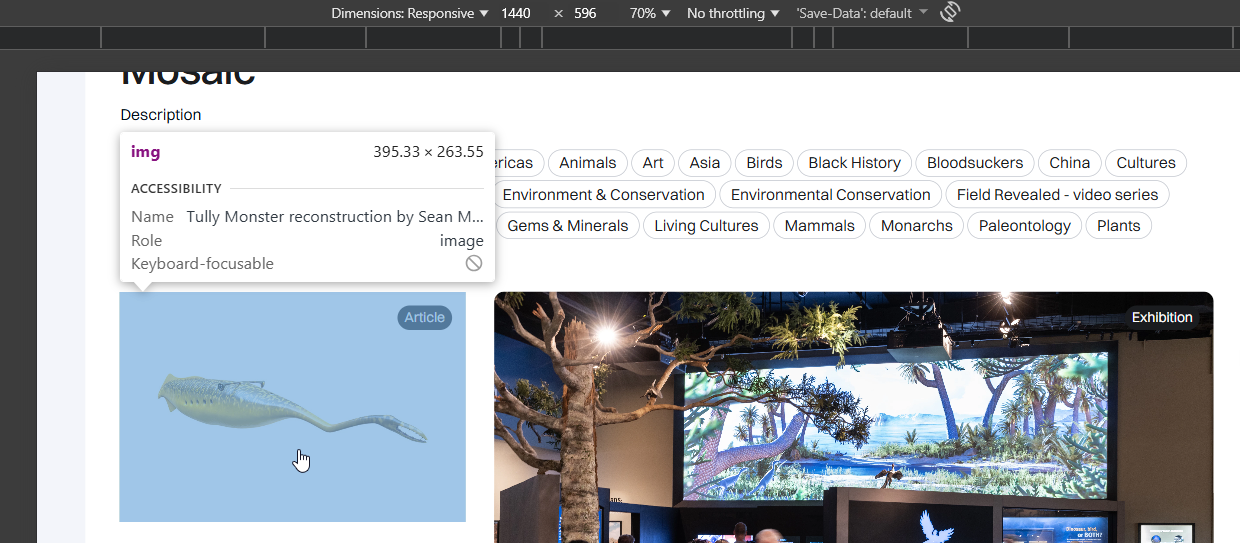Select the Gems & Minerals tag

click(568, 226)
